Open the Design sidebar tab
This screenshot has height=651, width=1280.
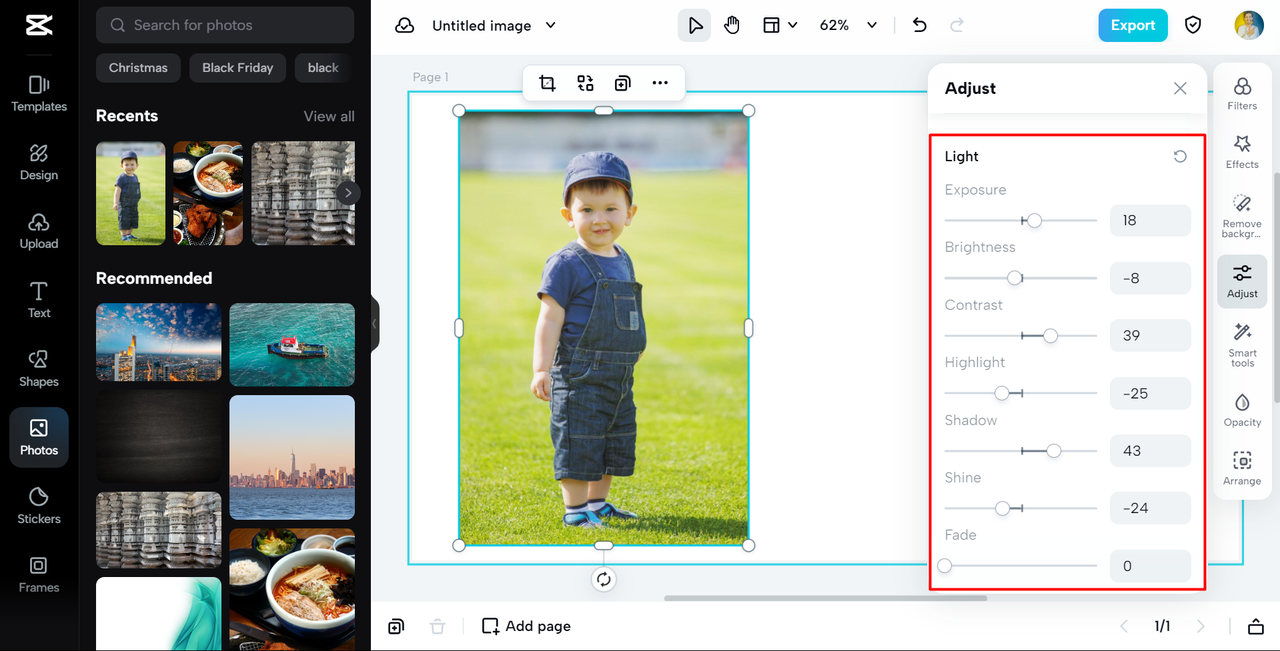coord(39,162)
